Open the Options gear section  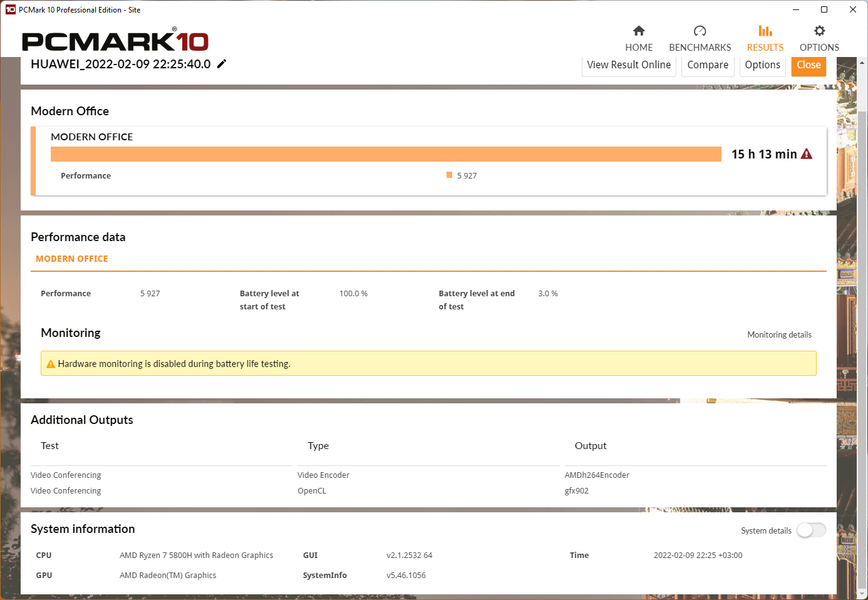819,39
